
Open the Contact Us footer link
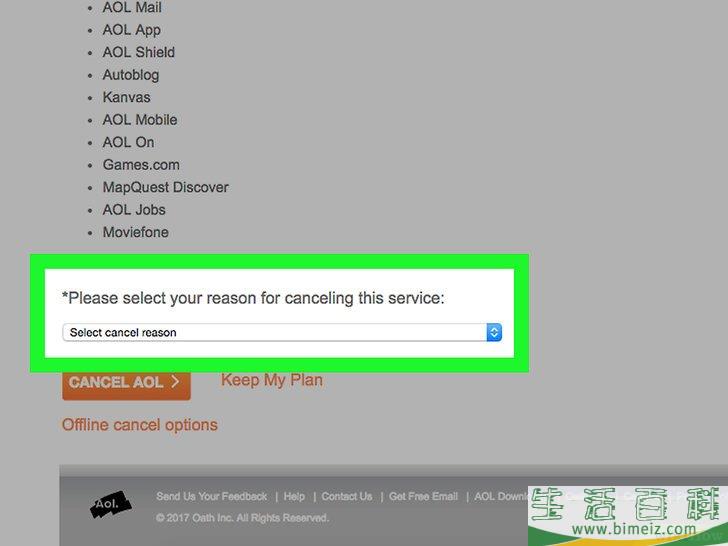(347, 496)
